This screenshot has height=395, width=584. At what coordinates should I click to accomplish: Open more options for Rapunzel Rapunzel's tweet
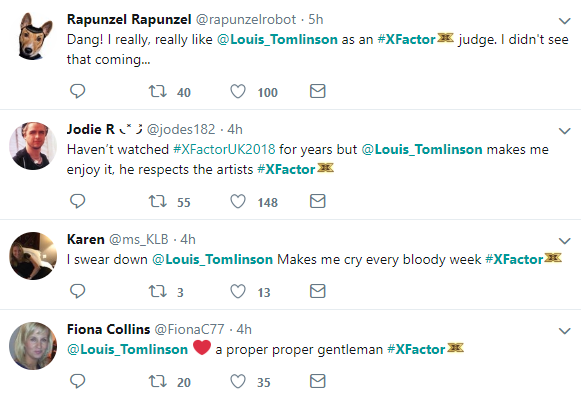565,21
